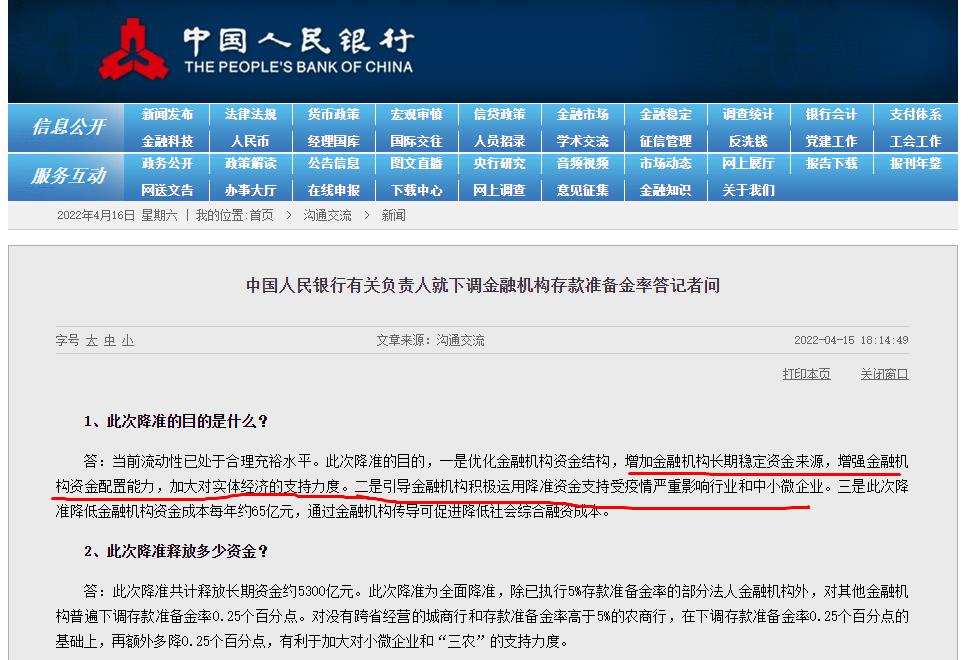Go to 征信管理 section
The height and width of the screenshot is (660, 971).
click(x=665, y=141)
